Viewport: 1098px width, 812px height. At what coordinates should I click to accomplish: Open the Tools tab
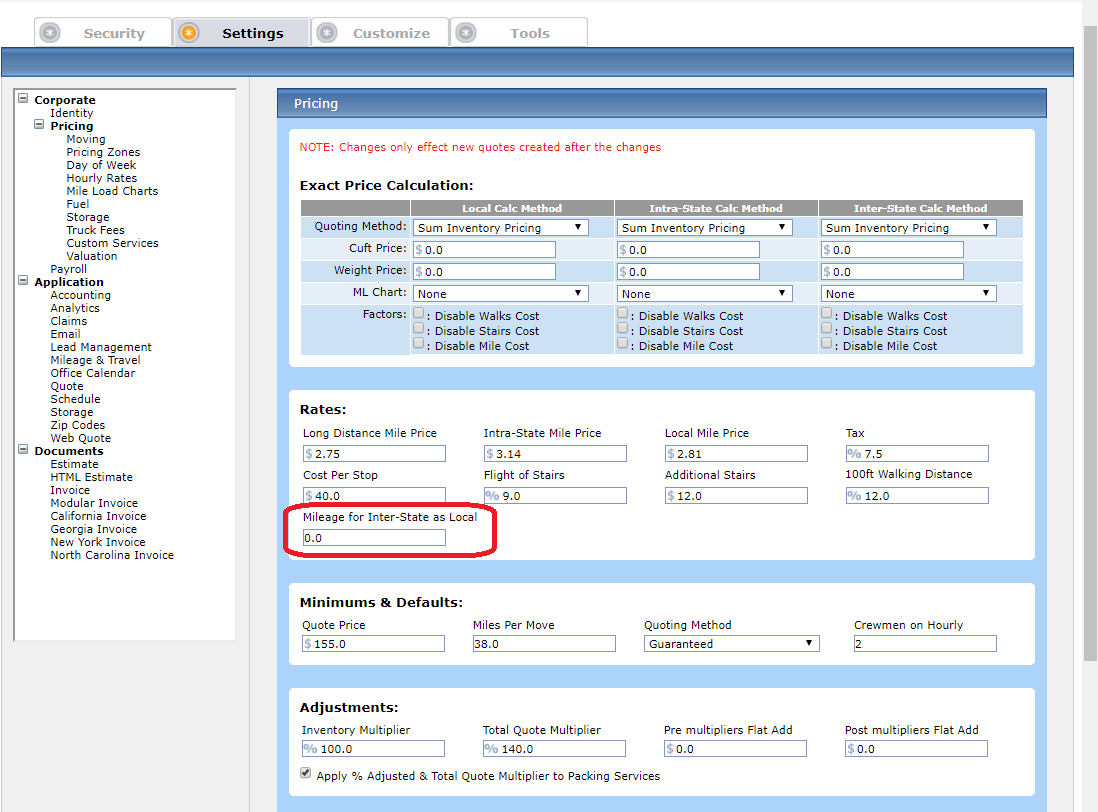coord(519,32)
